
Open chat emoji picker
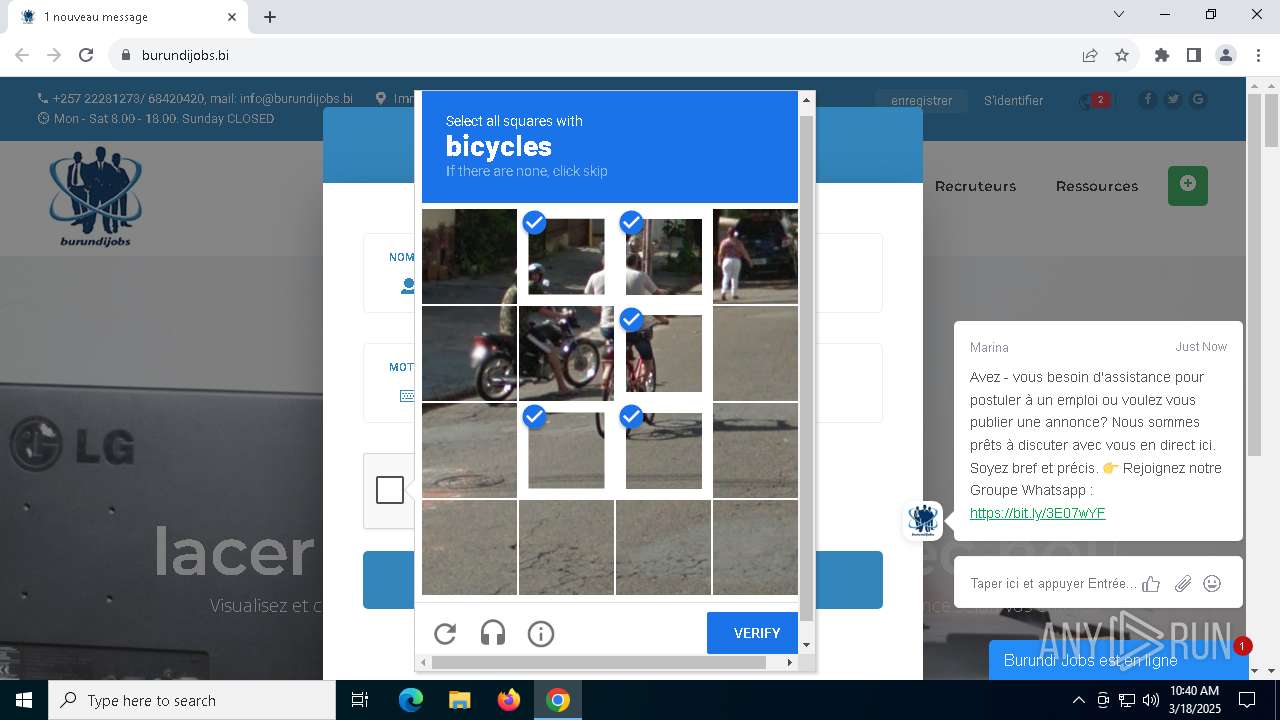(x=1212, y=583)
